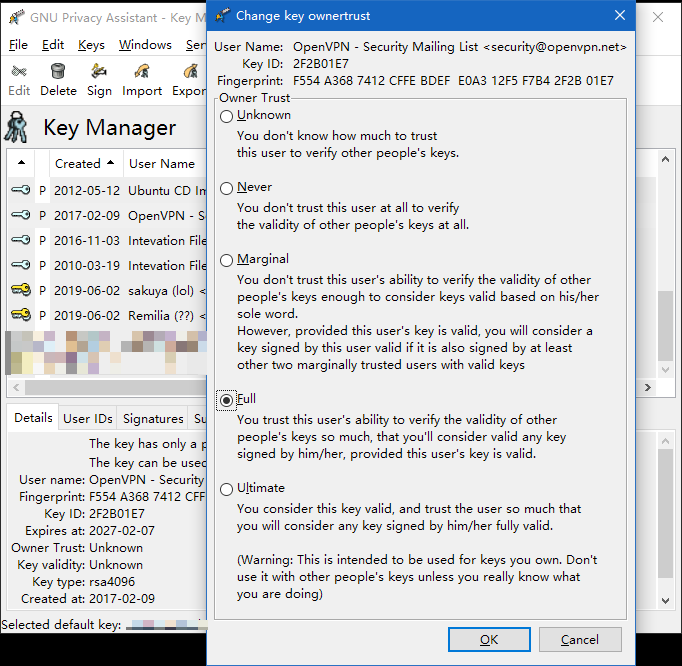Confirm ownertrust change with OK
682x666 pixels.
click(489, 640)
